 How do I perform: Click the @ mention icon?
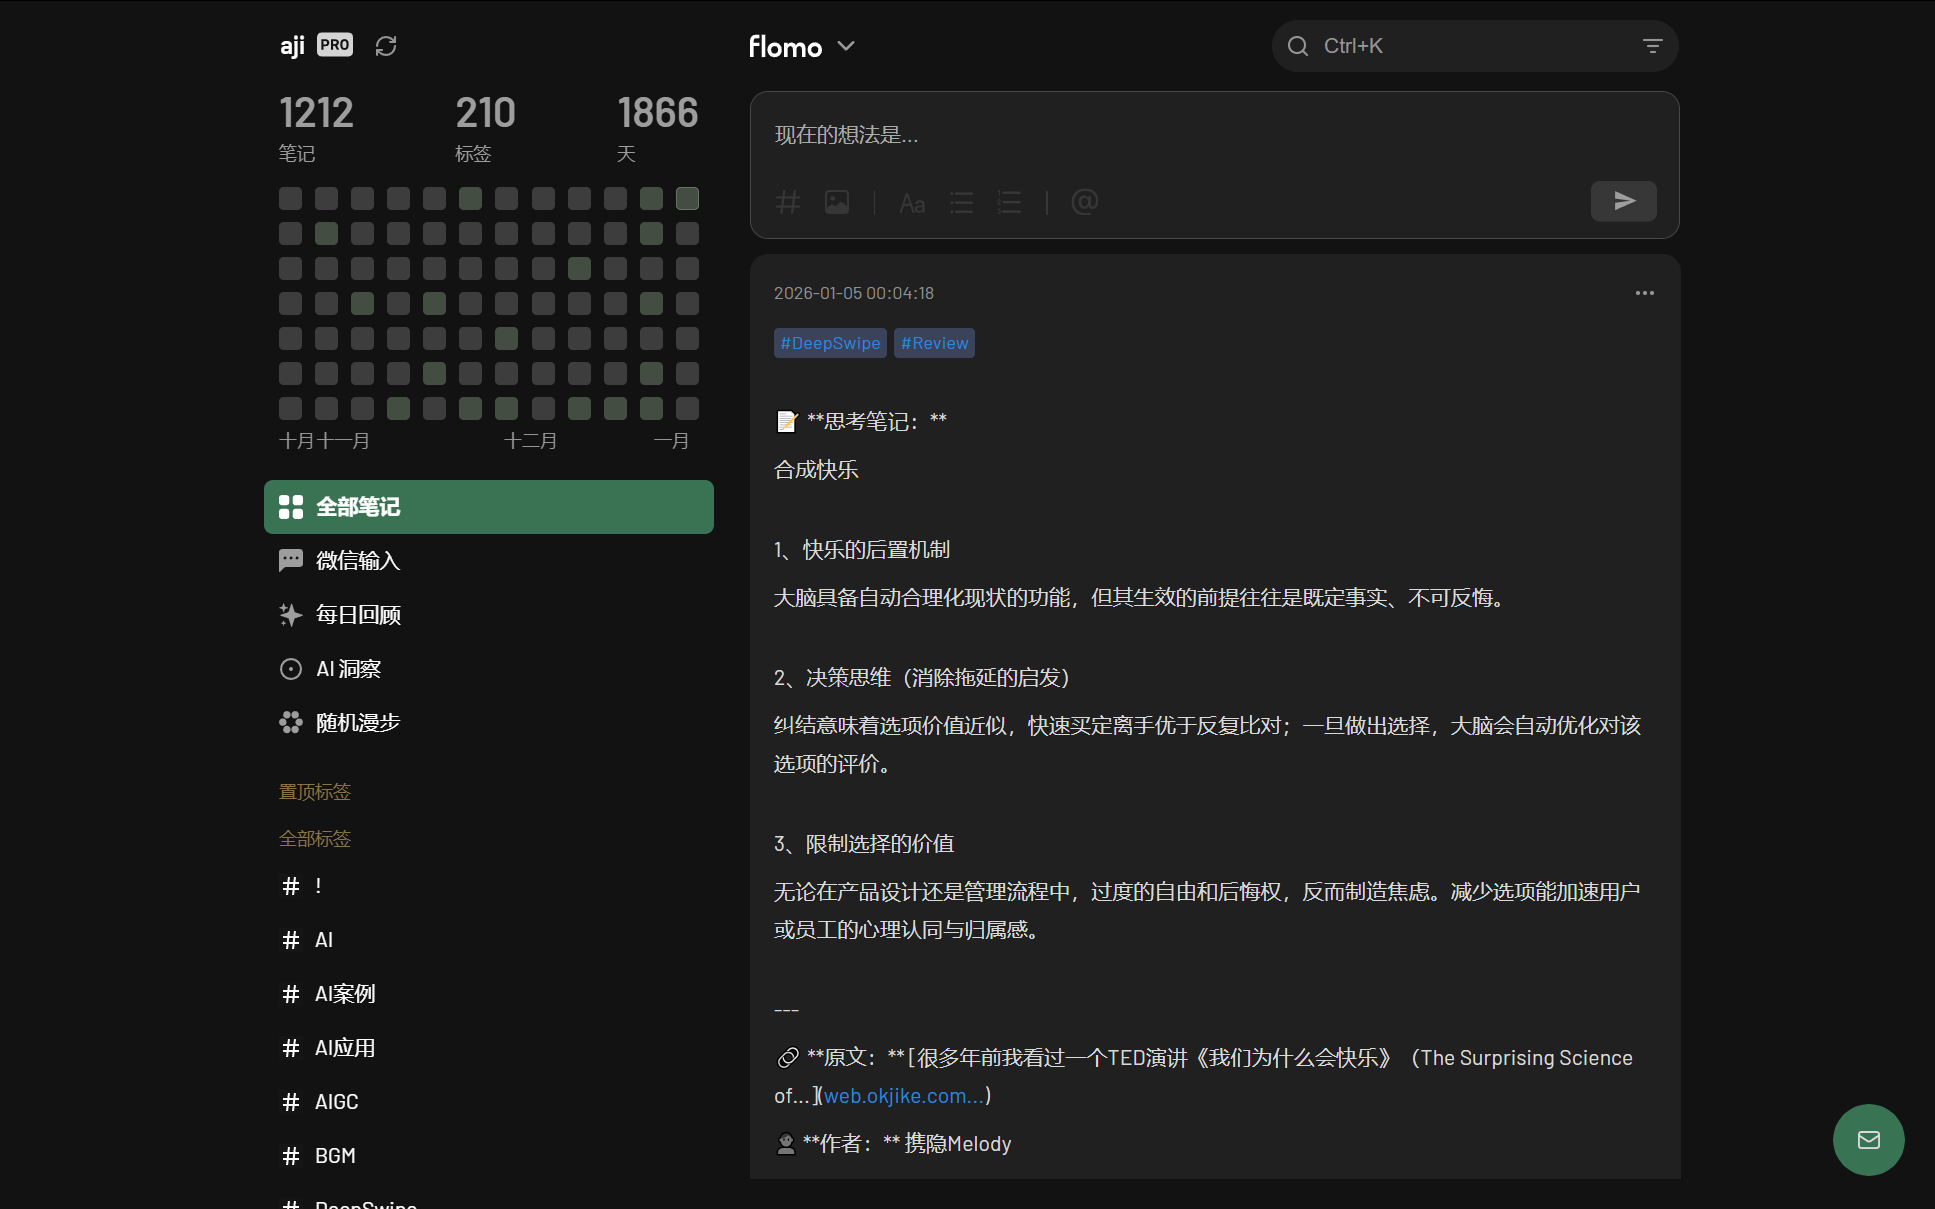(x=1084, y=203)
